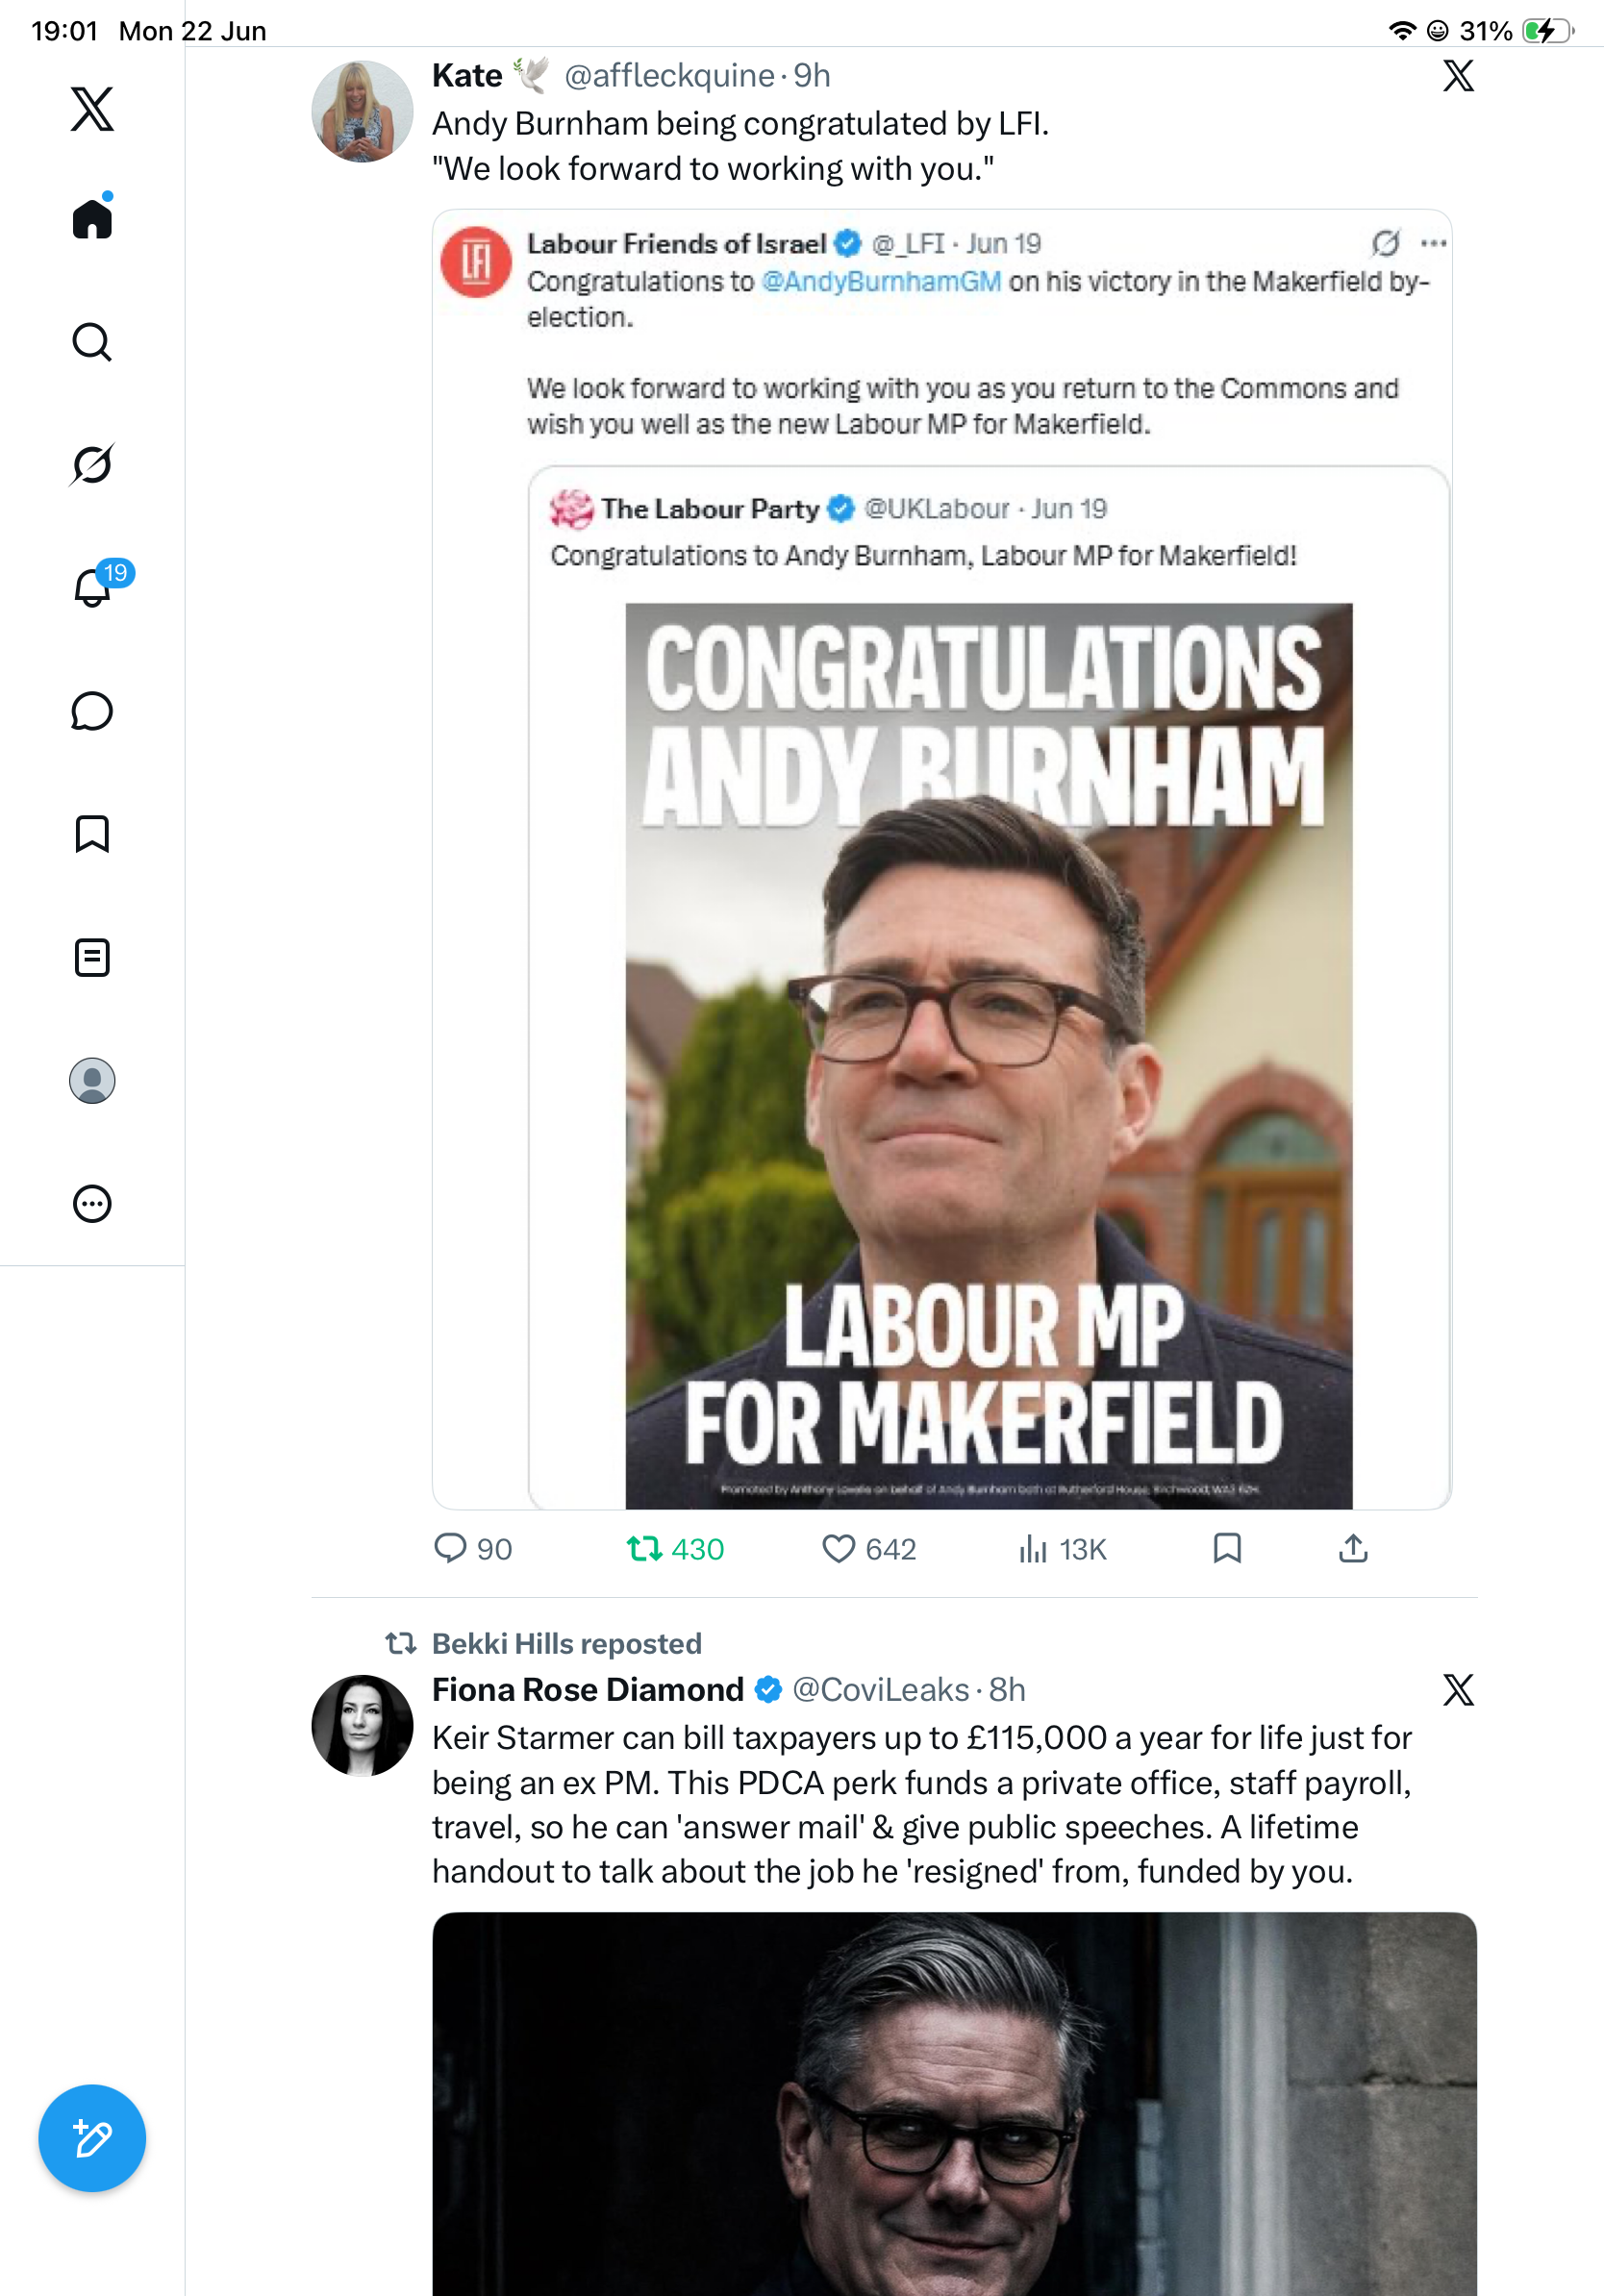Open Grok from the sidebar
The height and width of the screenshot is (2296, 1604).
coord(92,464)
